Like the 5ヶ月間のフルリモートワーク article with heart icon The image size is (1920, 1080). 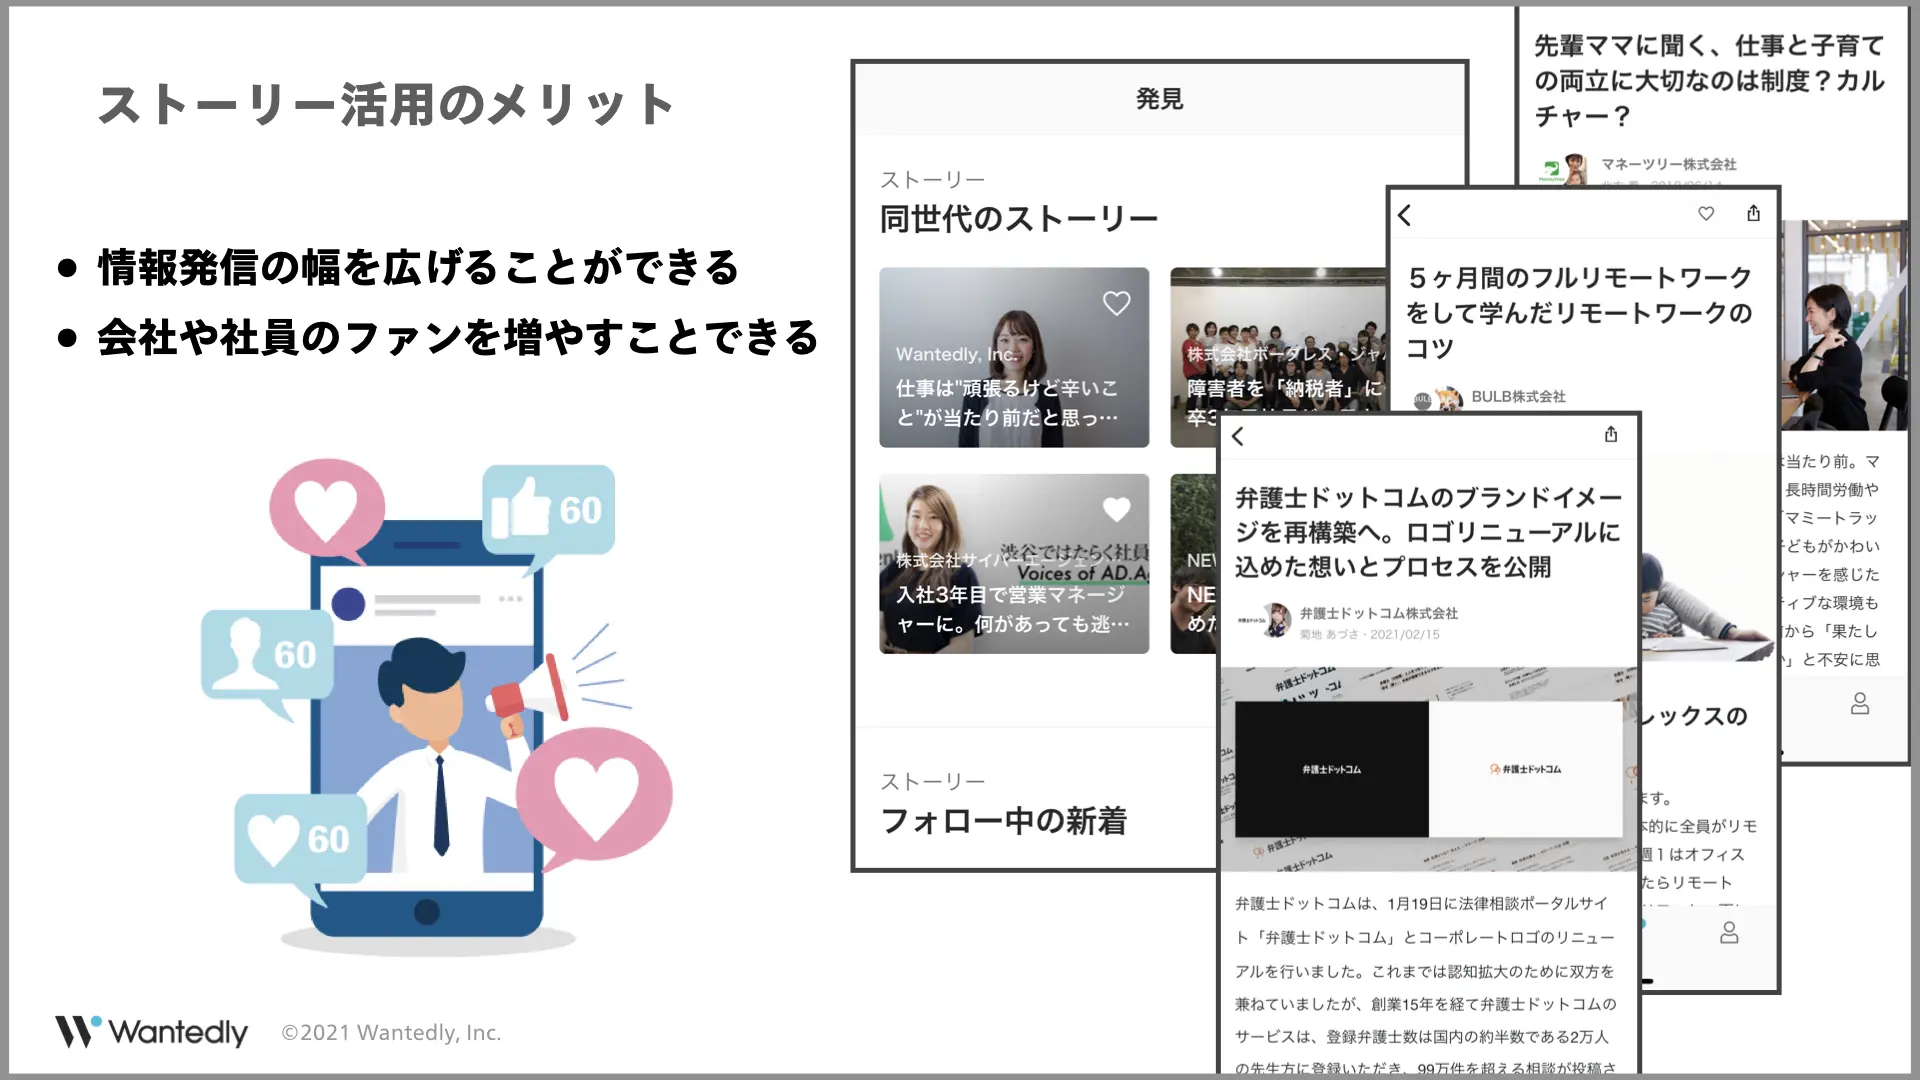click(1706, 213)
